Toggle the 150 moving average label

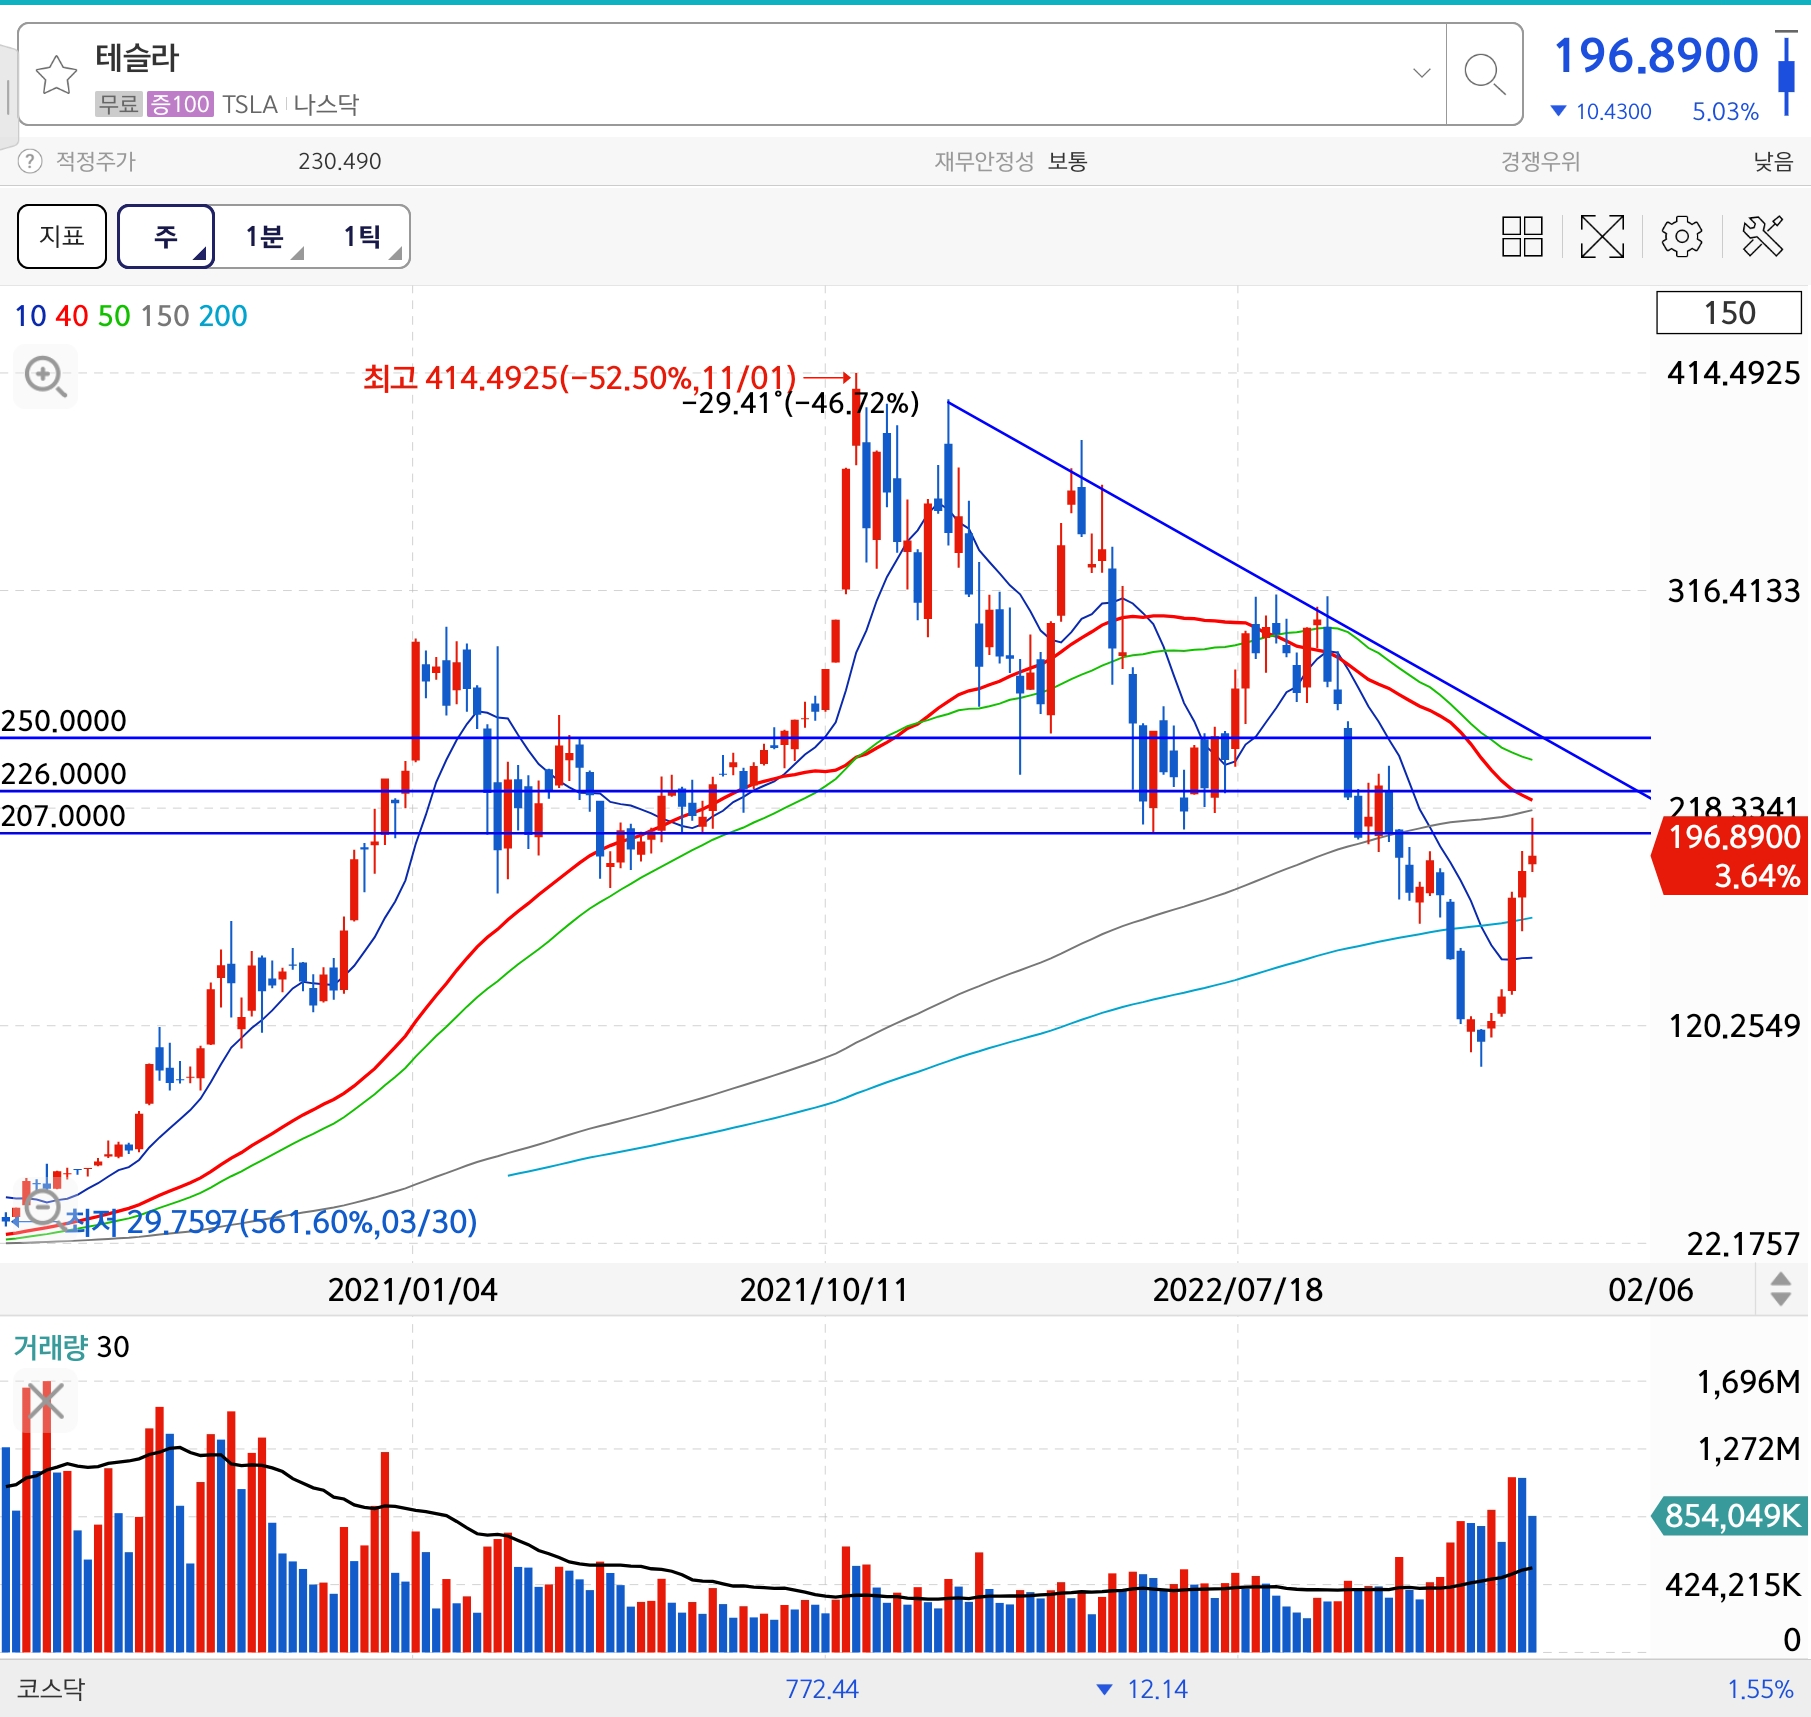(165, 316)
